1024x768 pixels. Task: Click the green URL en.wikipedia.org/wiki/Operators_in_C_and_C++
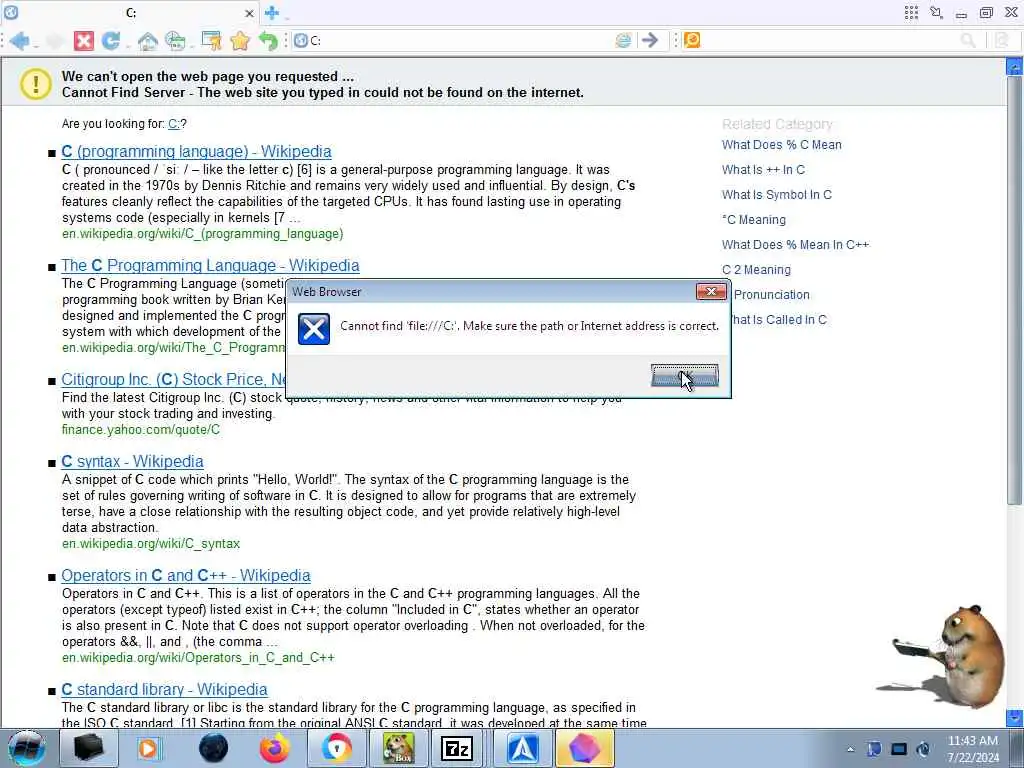[198, 658]
